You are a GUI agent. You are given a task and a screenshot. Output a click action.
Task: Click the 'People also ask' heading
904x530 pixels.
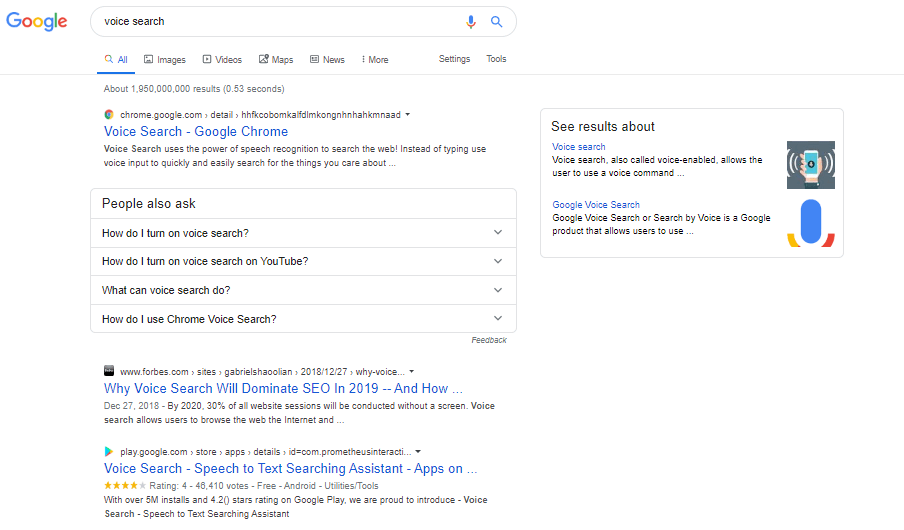[149, 204]
